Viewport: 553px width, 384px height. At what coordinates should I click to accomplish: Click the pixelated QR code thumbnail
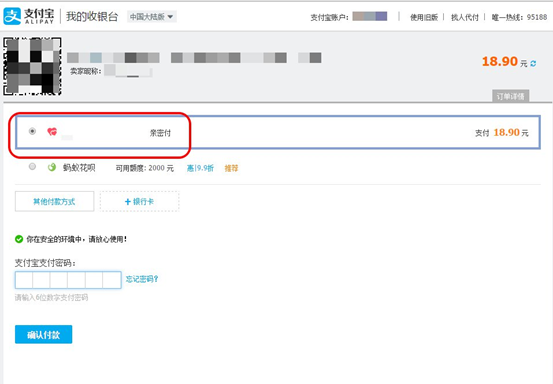(x=32, y=66)
